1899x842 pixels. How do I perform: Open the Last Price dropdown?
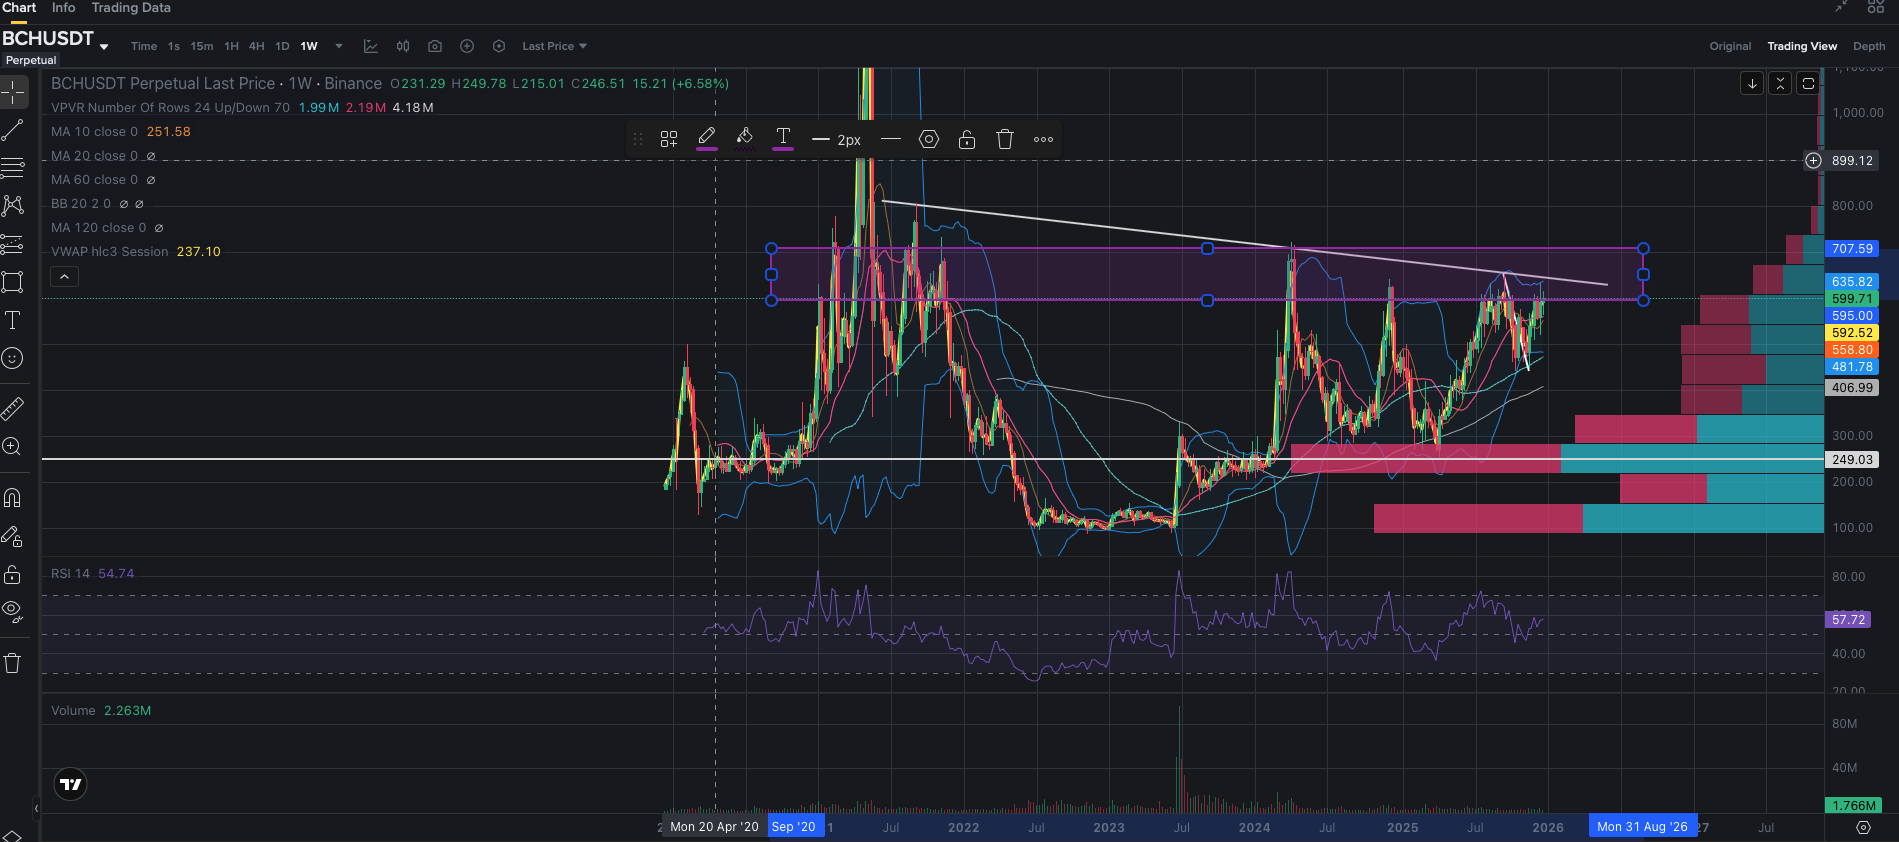(x=555, y=46)
